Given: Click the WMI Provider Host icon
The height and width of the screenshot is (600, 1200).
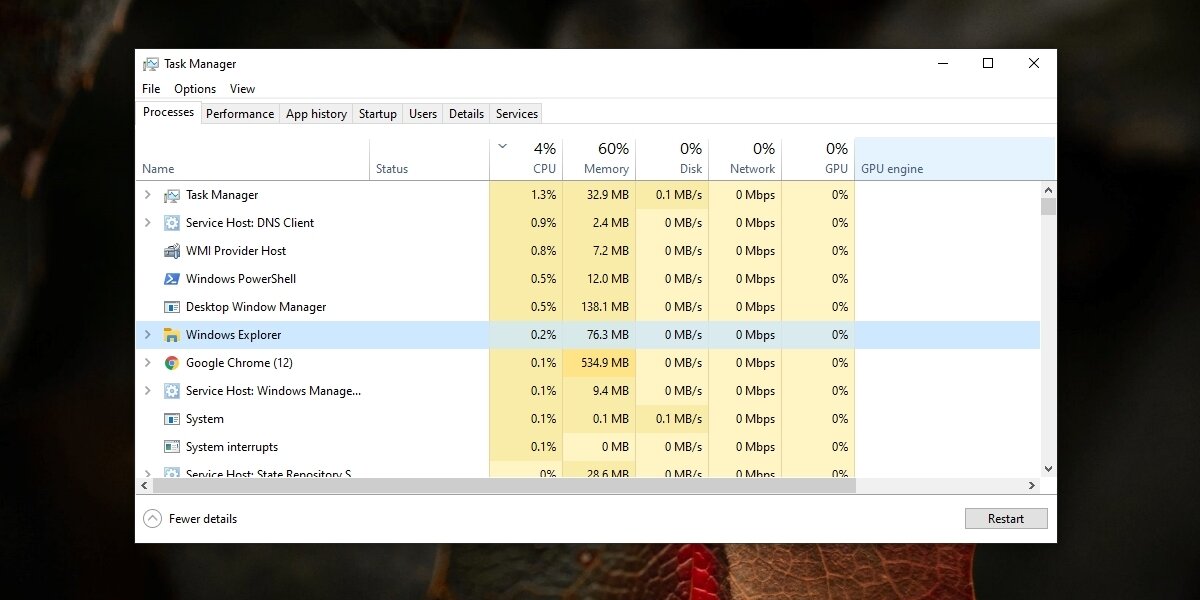Looking at the screenshot, I should (171, 250).
